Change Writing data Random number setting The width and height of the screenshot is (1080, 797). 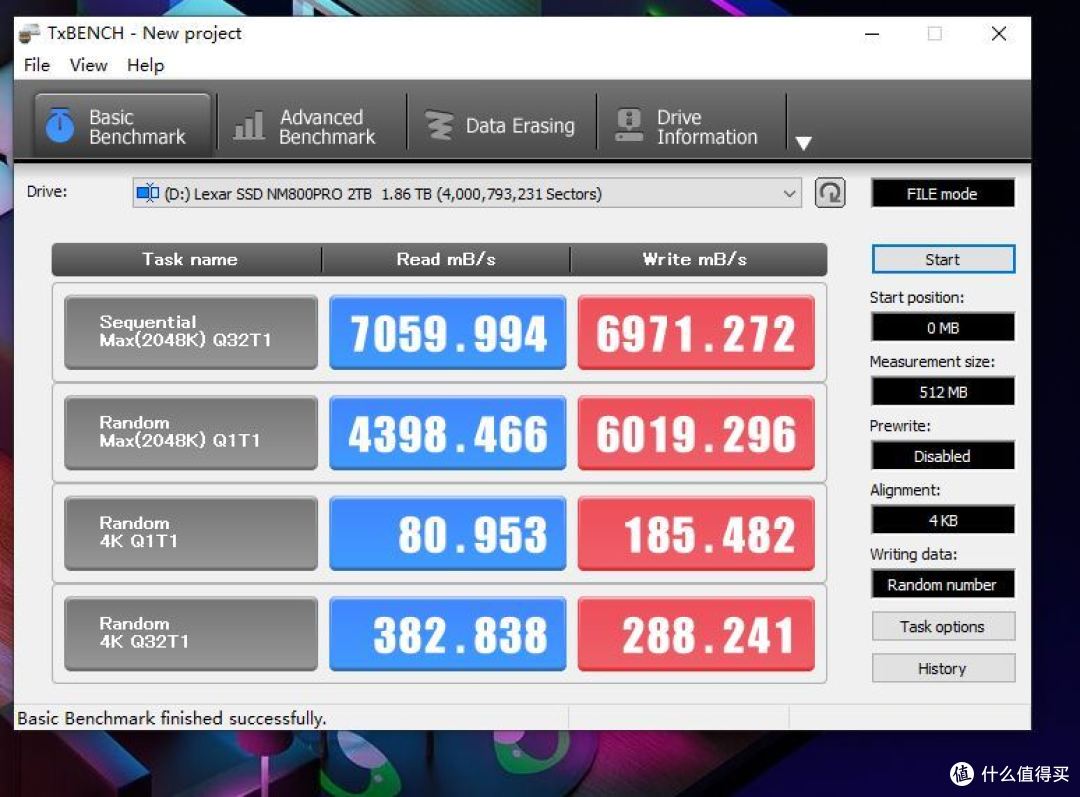coord(943,584)
